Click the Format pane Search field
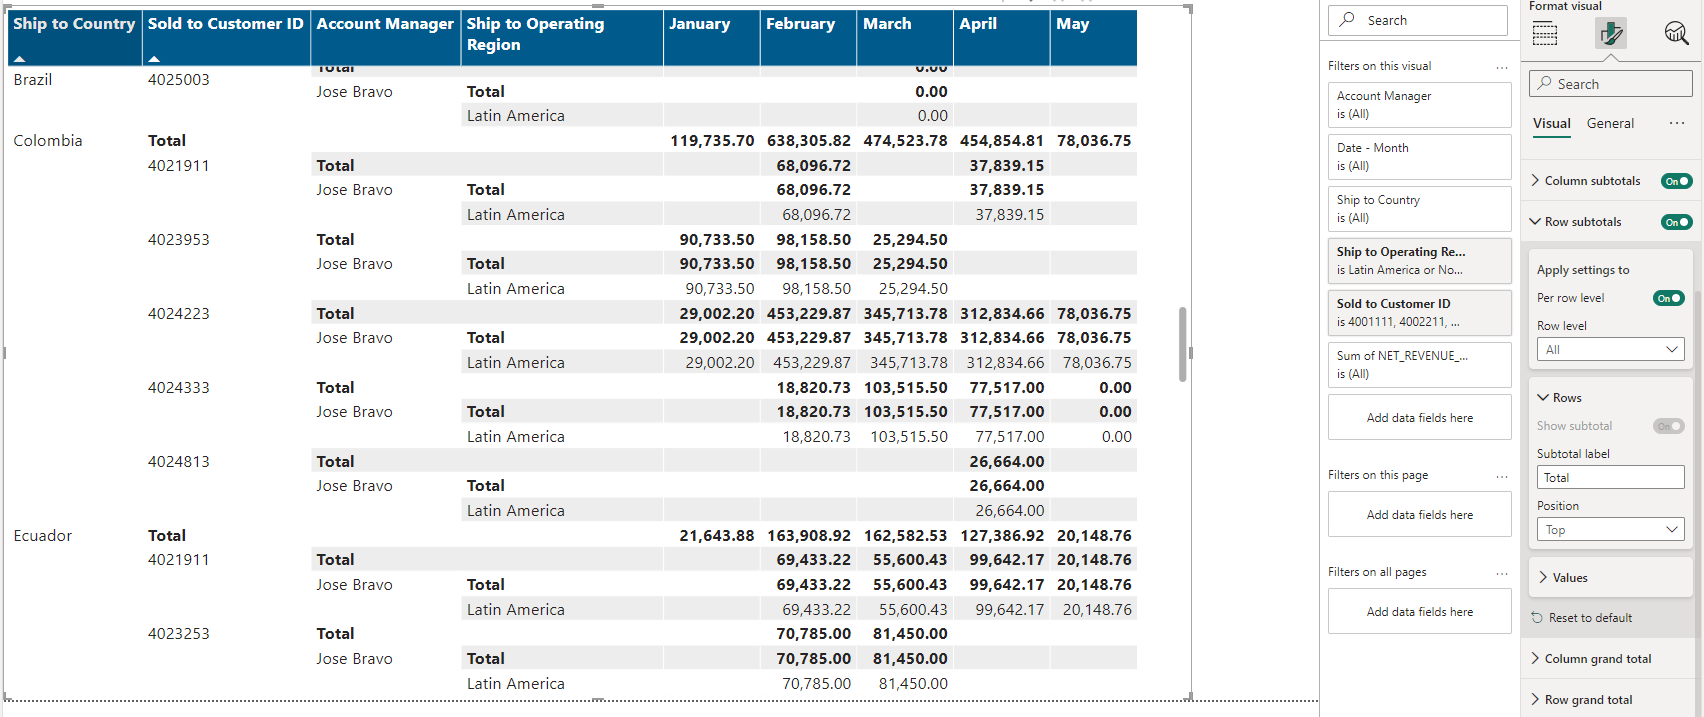Image resolution: width=1704 pixels, height=717 pixels. [1610, 84]
